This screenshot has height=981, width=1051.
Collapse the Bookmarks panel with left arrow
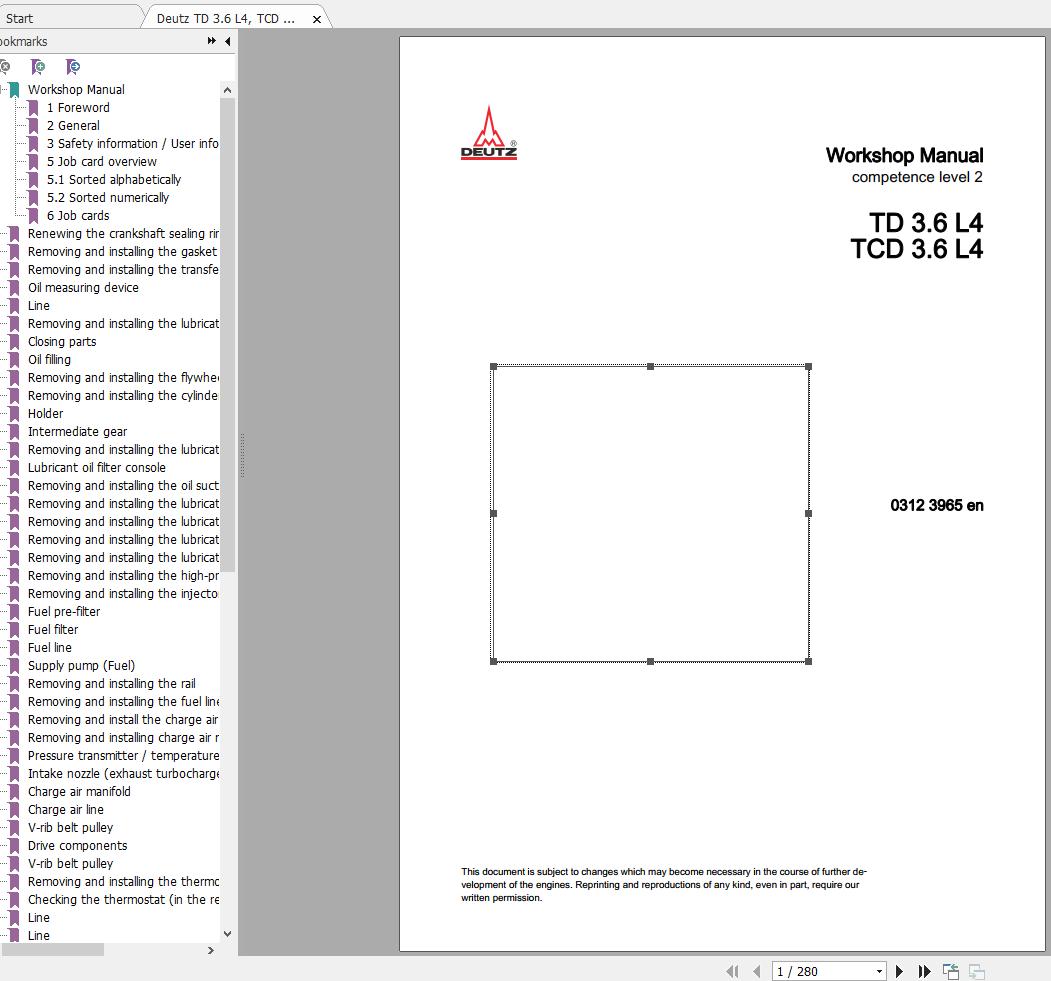228,41
